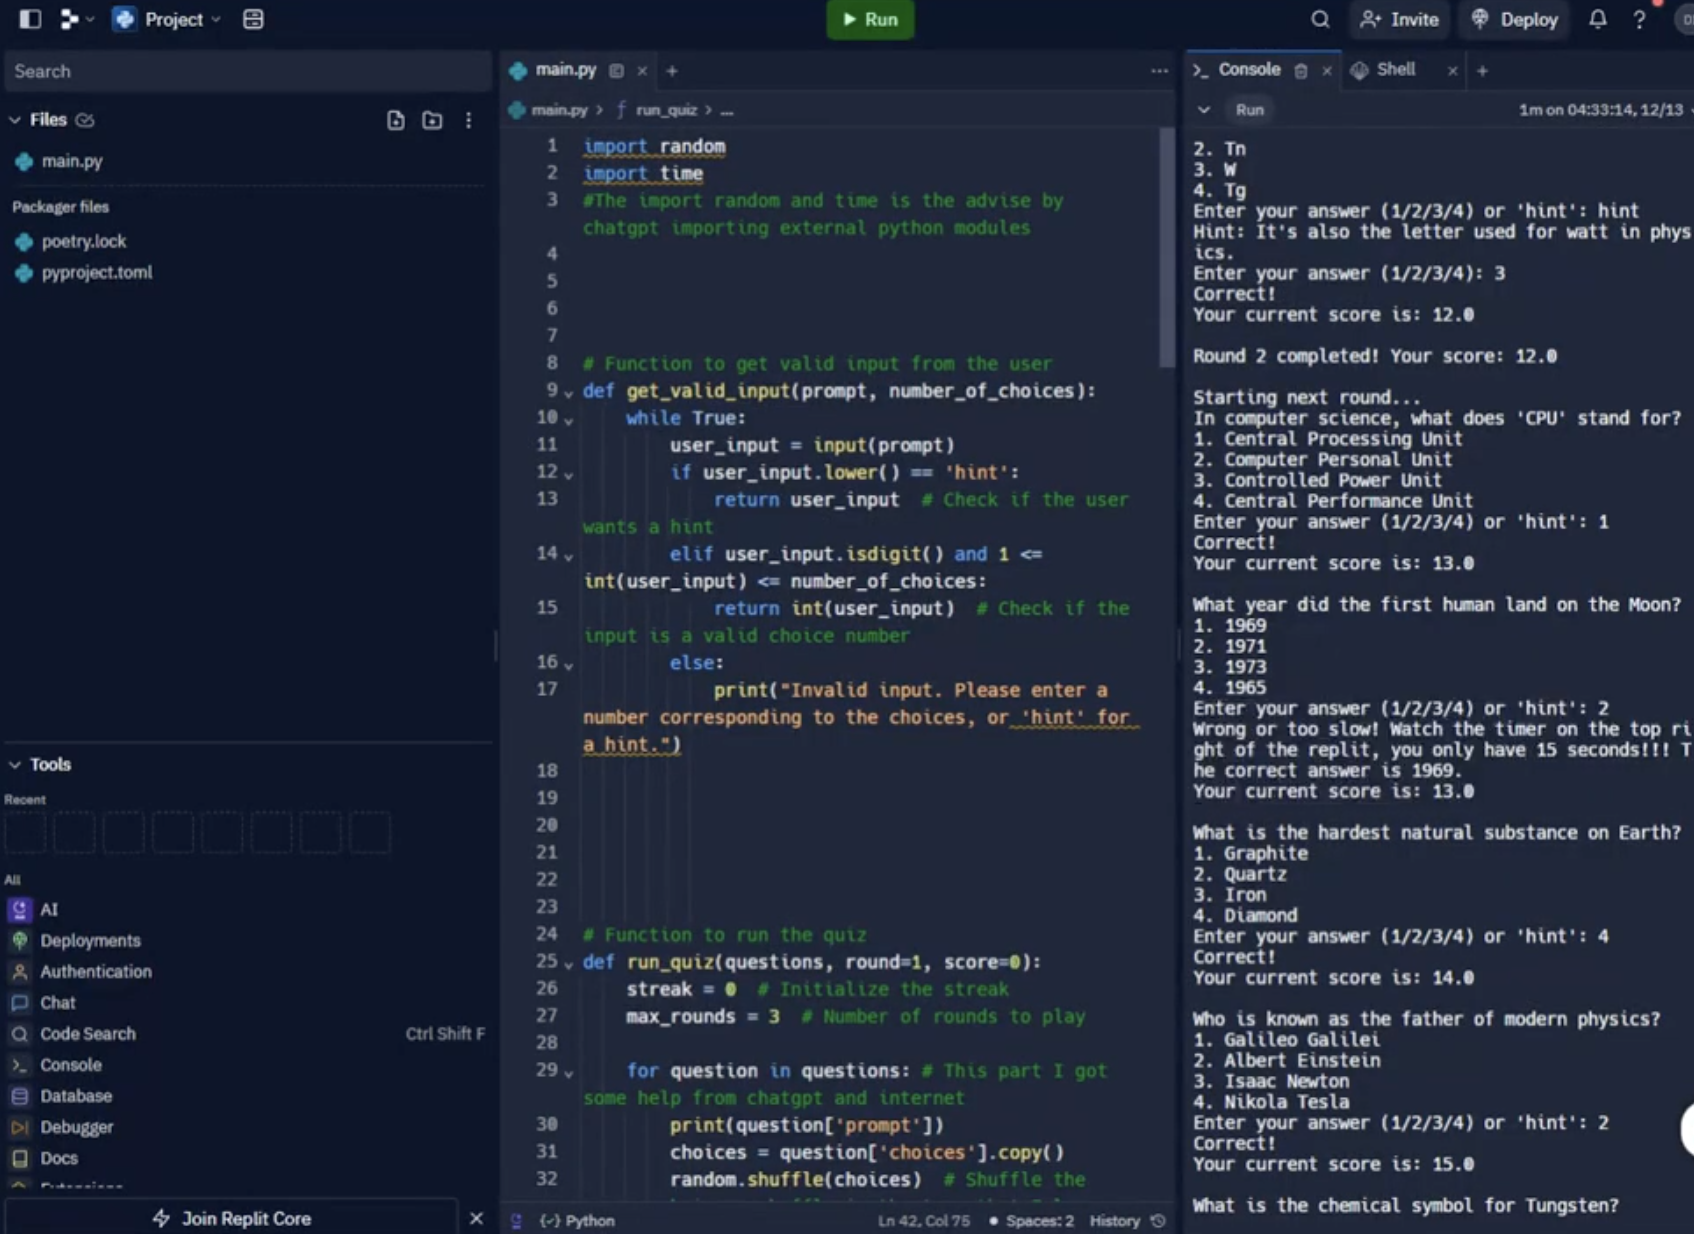
Task: Clear the Console with the trash icon
Action: pos(1301,70)
